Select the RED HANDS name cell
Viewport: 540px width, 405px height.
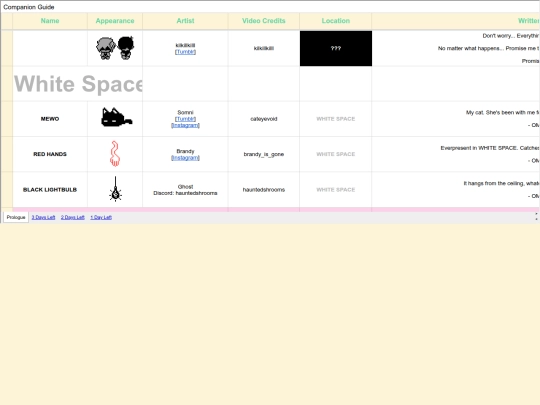point(50,154)
